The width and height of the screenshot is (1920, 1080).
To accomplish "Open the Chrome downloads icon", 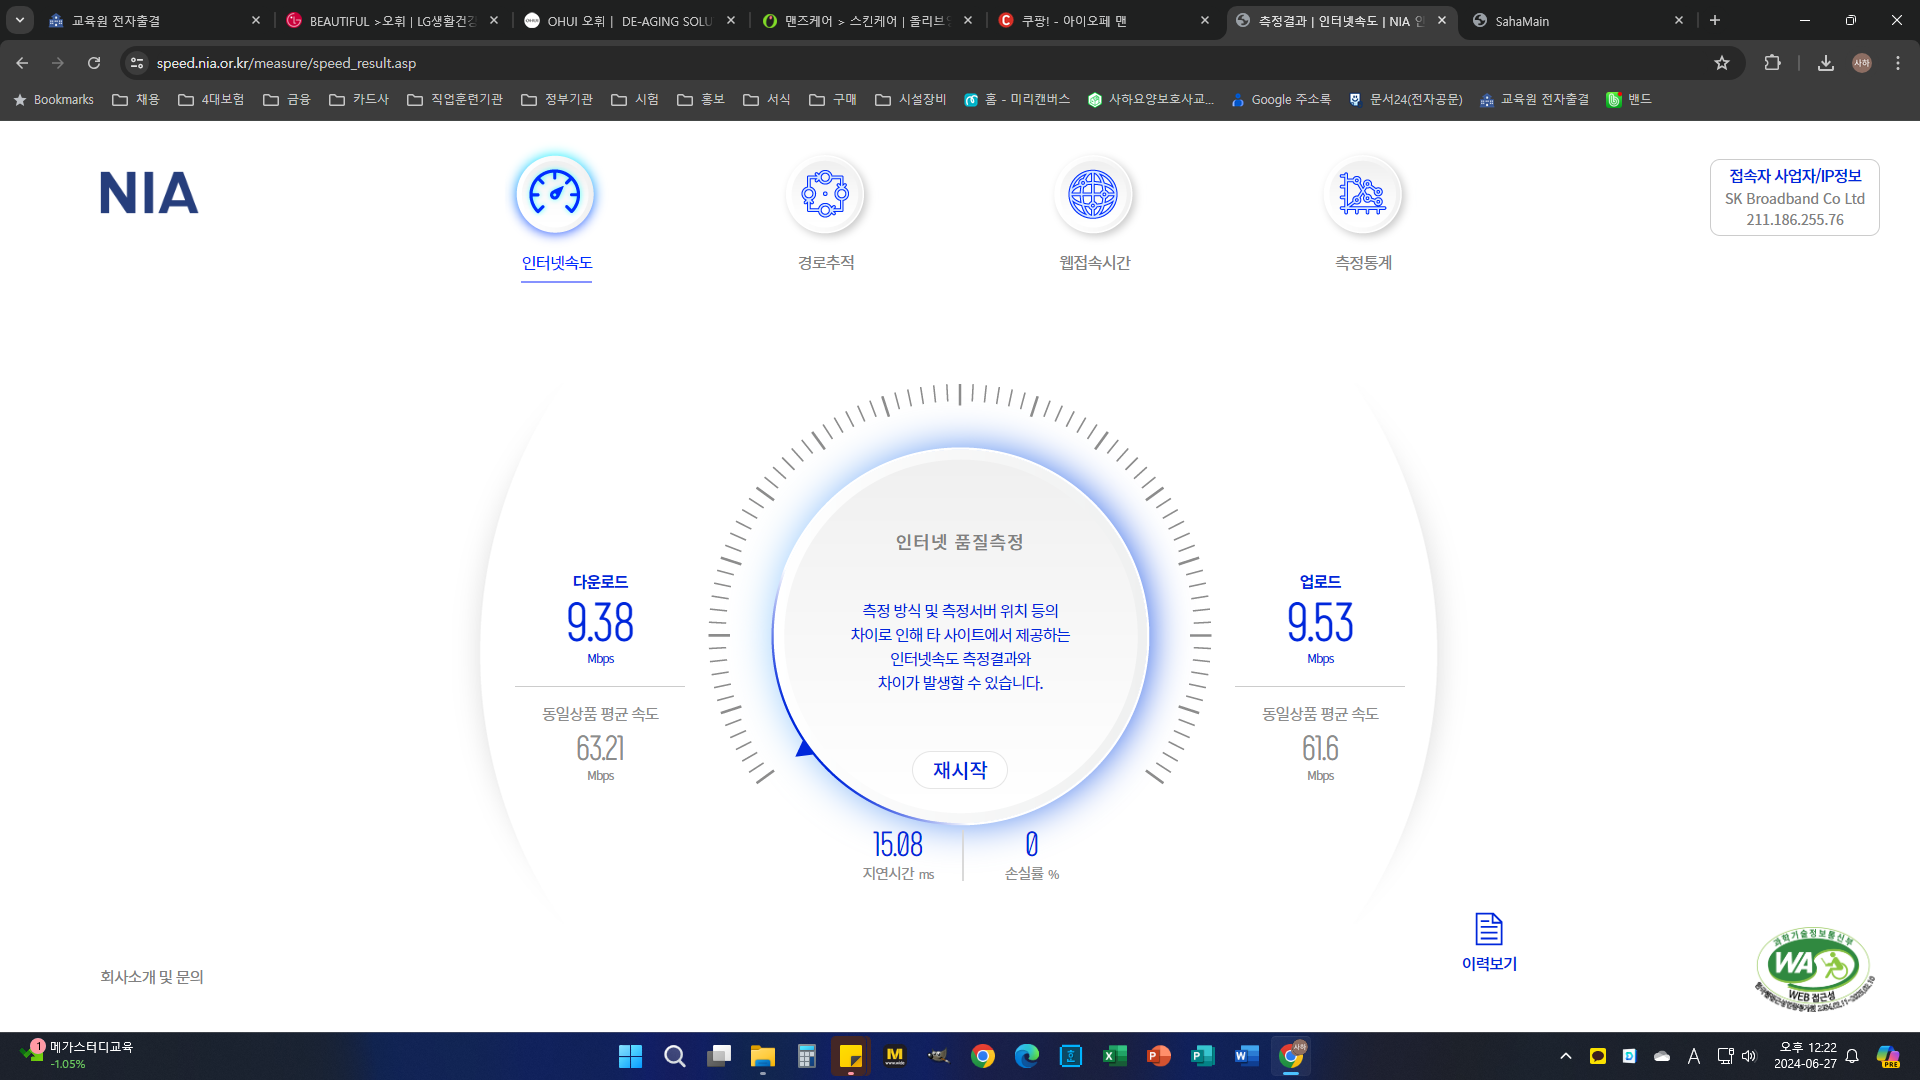I will [x=1826, y=63].
